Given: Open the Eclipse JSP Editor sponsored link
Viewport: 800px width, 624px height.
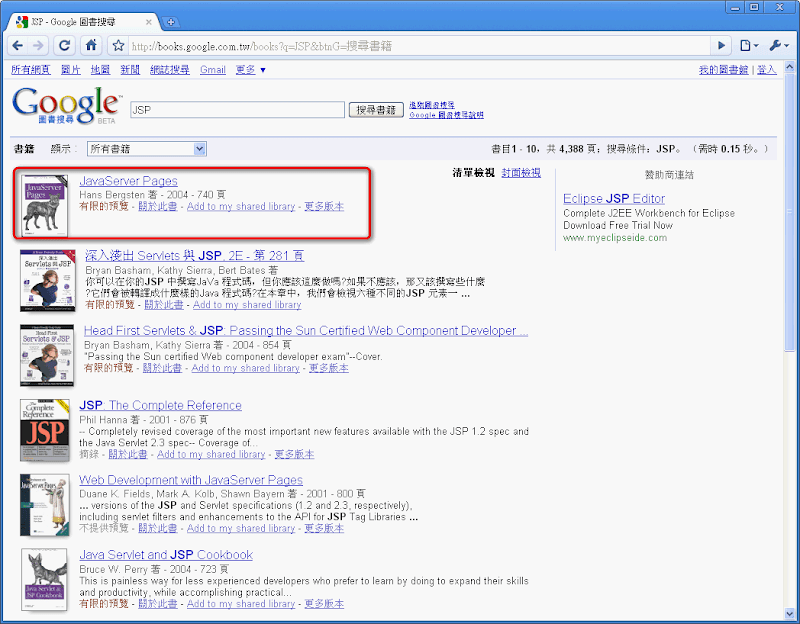Looking at the screenshot, I should click(x=614, y=198).
